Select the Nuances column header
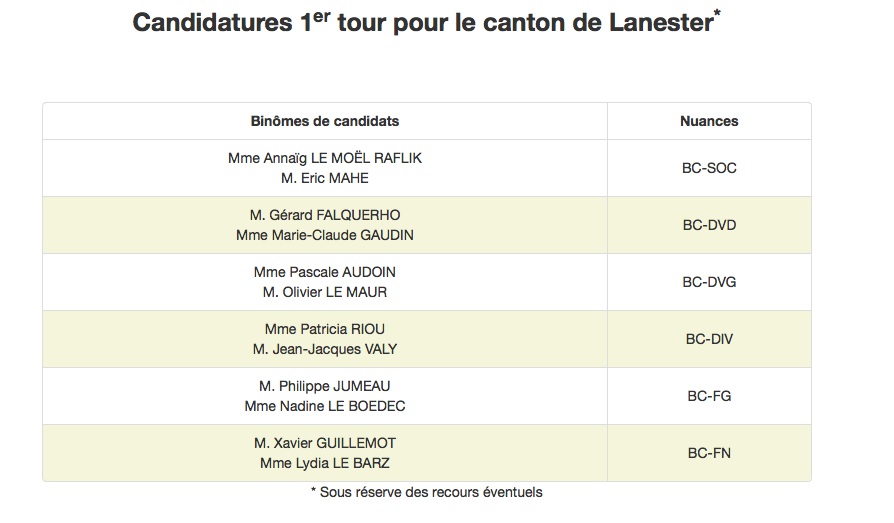 click(709, 121)
